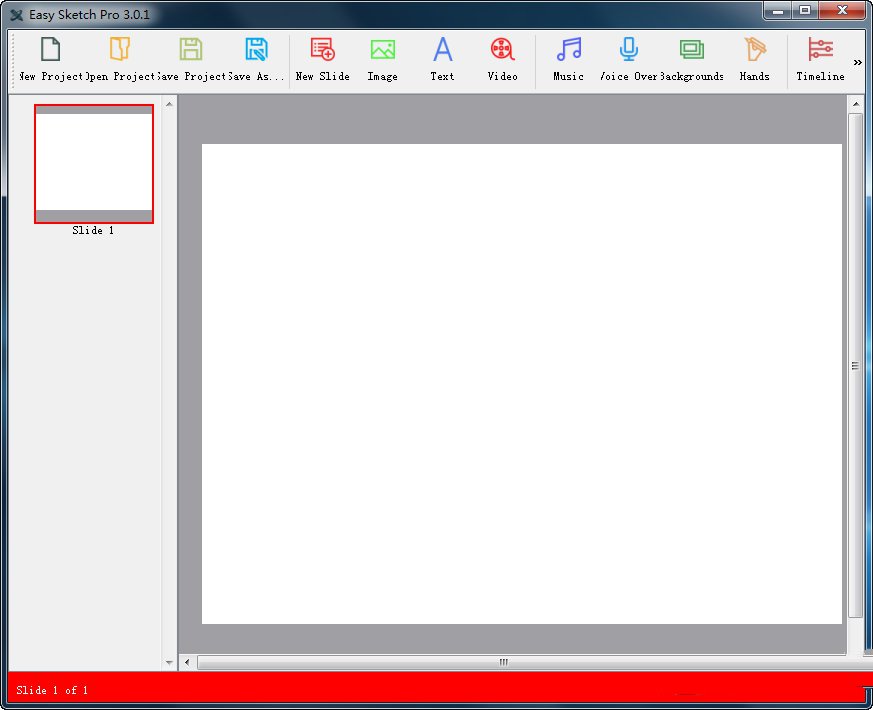Image resolution: width=873 pixels, height=710 pixels.
Task: Click the blank white slide canvas
Action: (521, 384)
